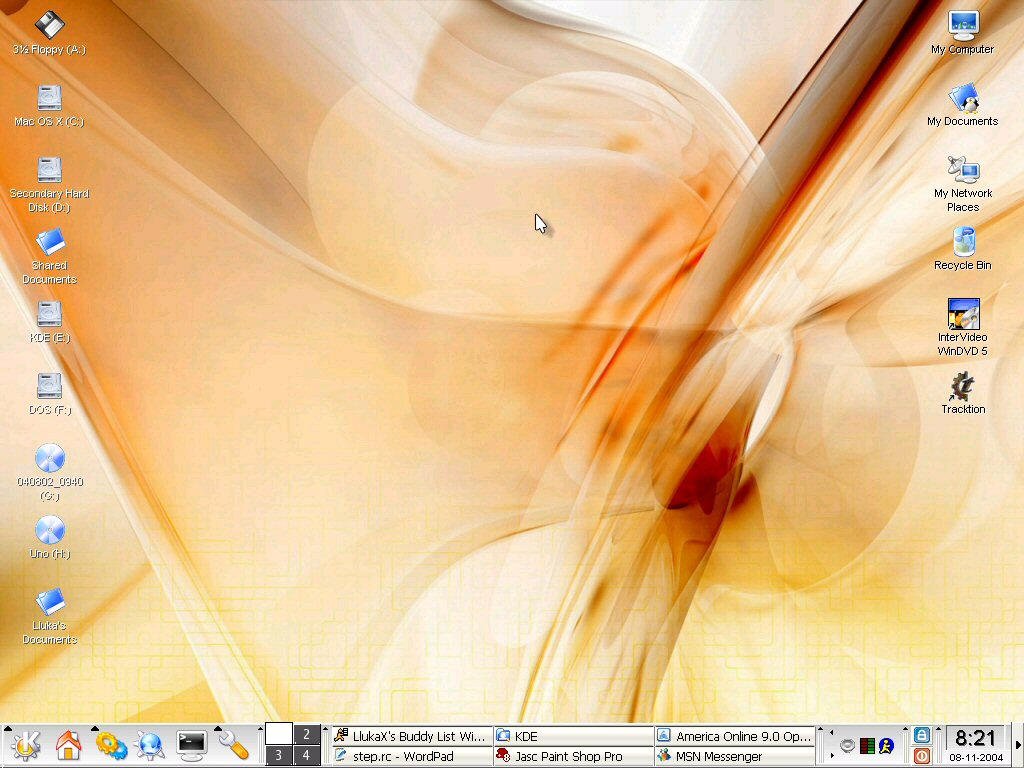This screenshot has height=768, width=1024.
Task: Launch the Konqueror globe icon in the panel
Action: (x=150, y=746)
